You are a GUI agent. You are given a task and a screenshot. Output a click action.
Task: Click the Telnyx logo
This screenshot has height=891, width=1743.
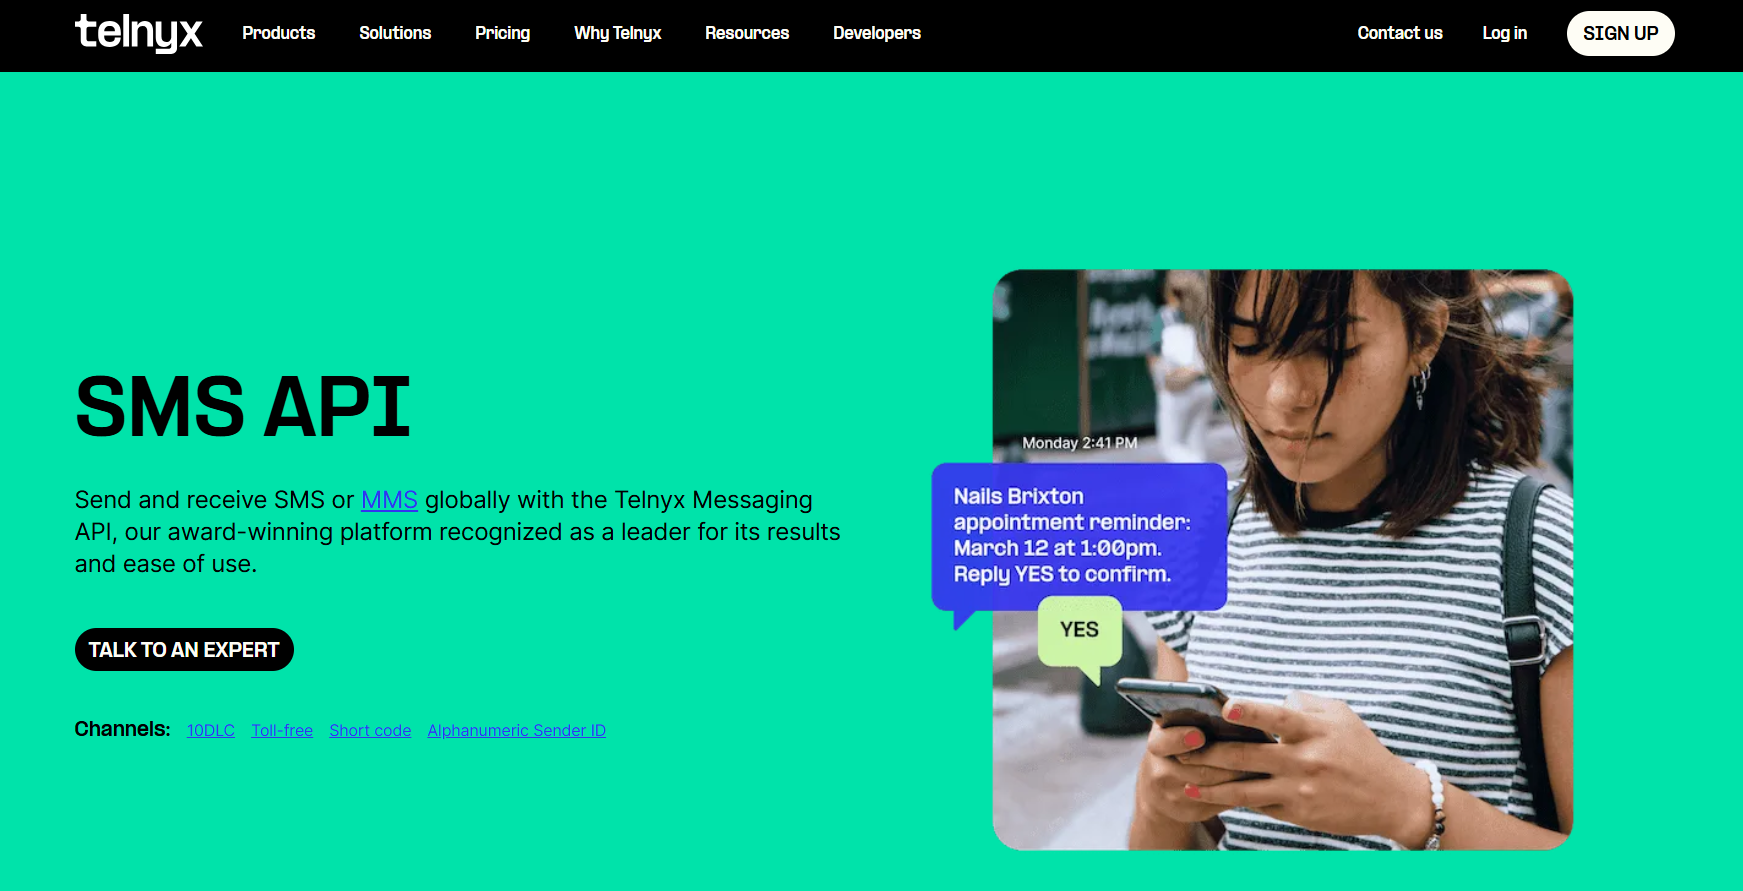139,33
